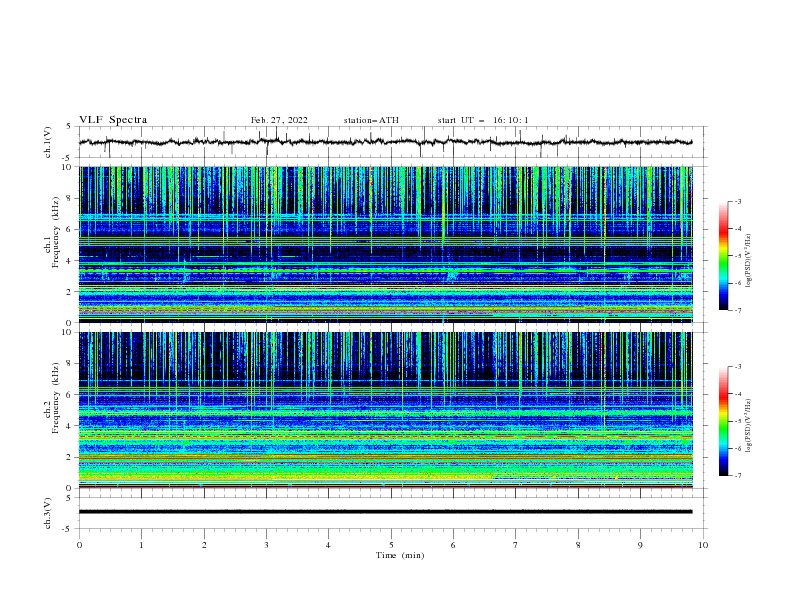Viewport: 792px width, 612px height.
Task: Click the ch.1 'Frequency (kHz)' axis label
Action: click(x=56, y=233)
